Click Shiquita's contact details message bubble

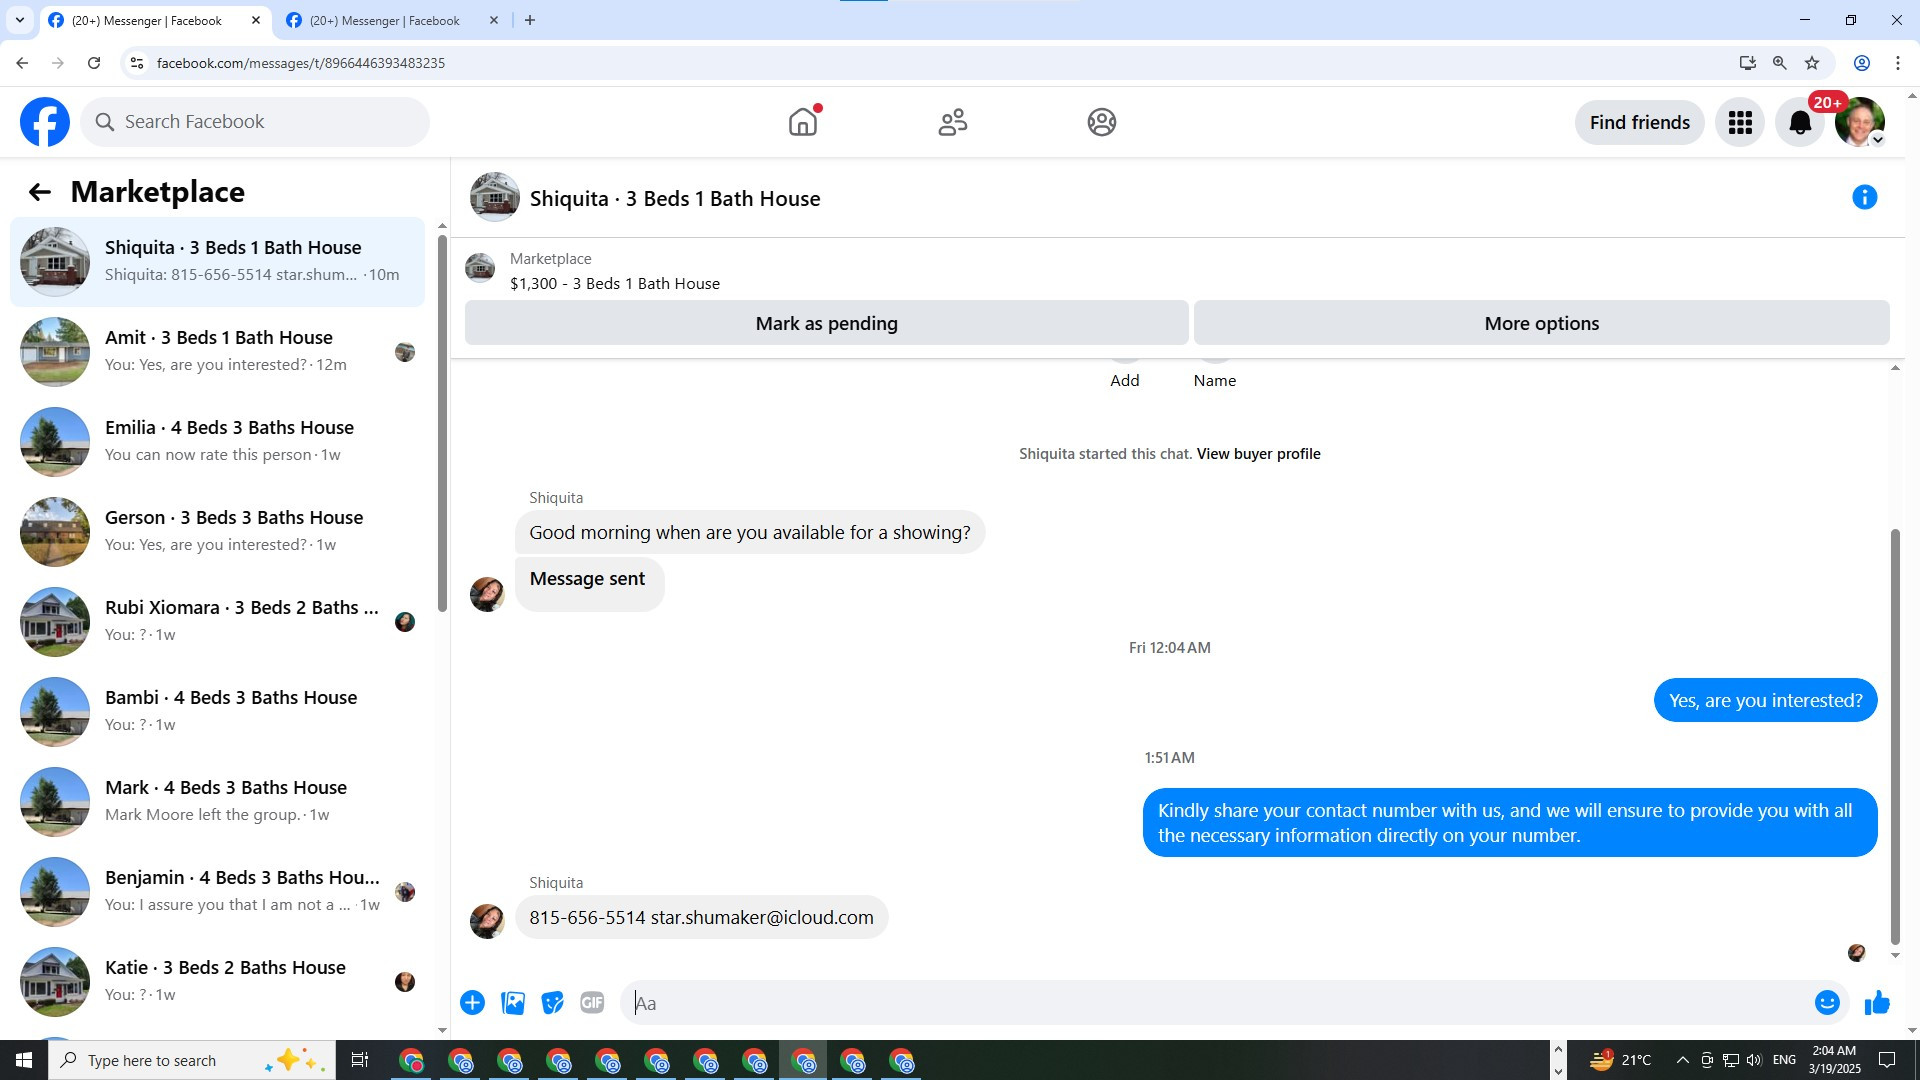coord(701,918)
